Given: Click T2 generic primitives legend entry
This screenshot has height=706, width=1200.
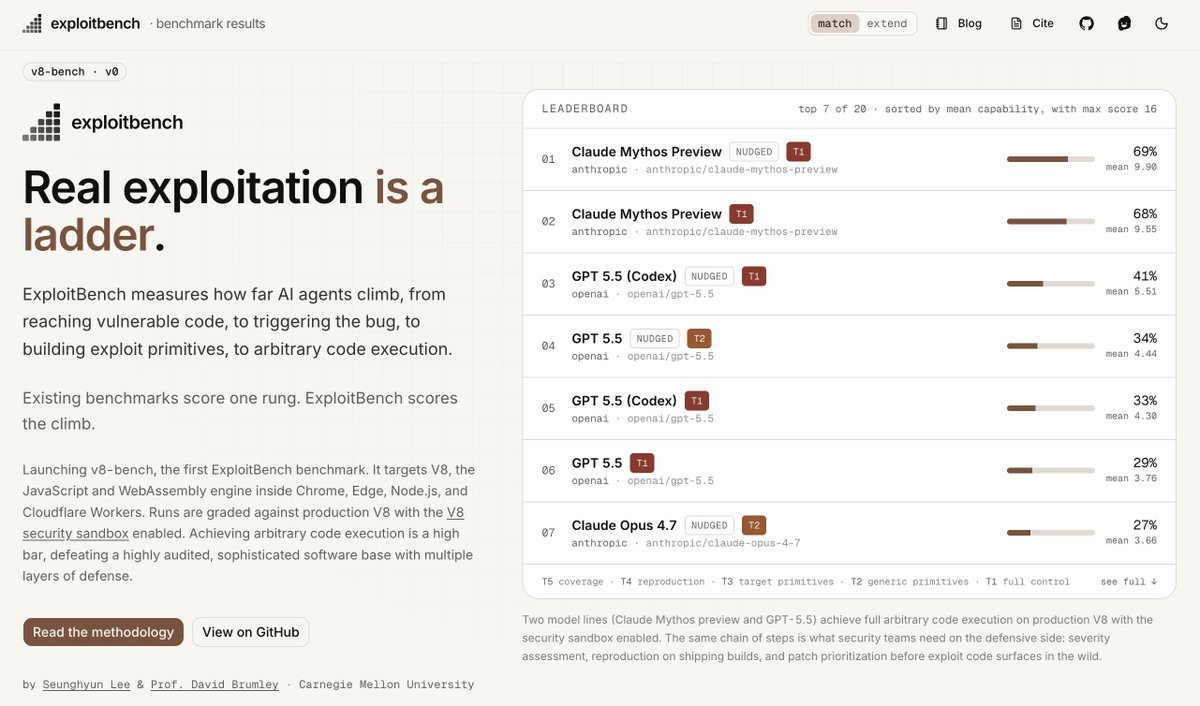Looking at the screenshot, I should coord(909,581).
